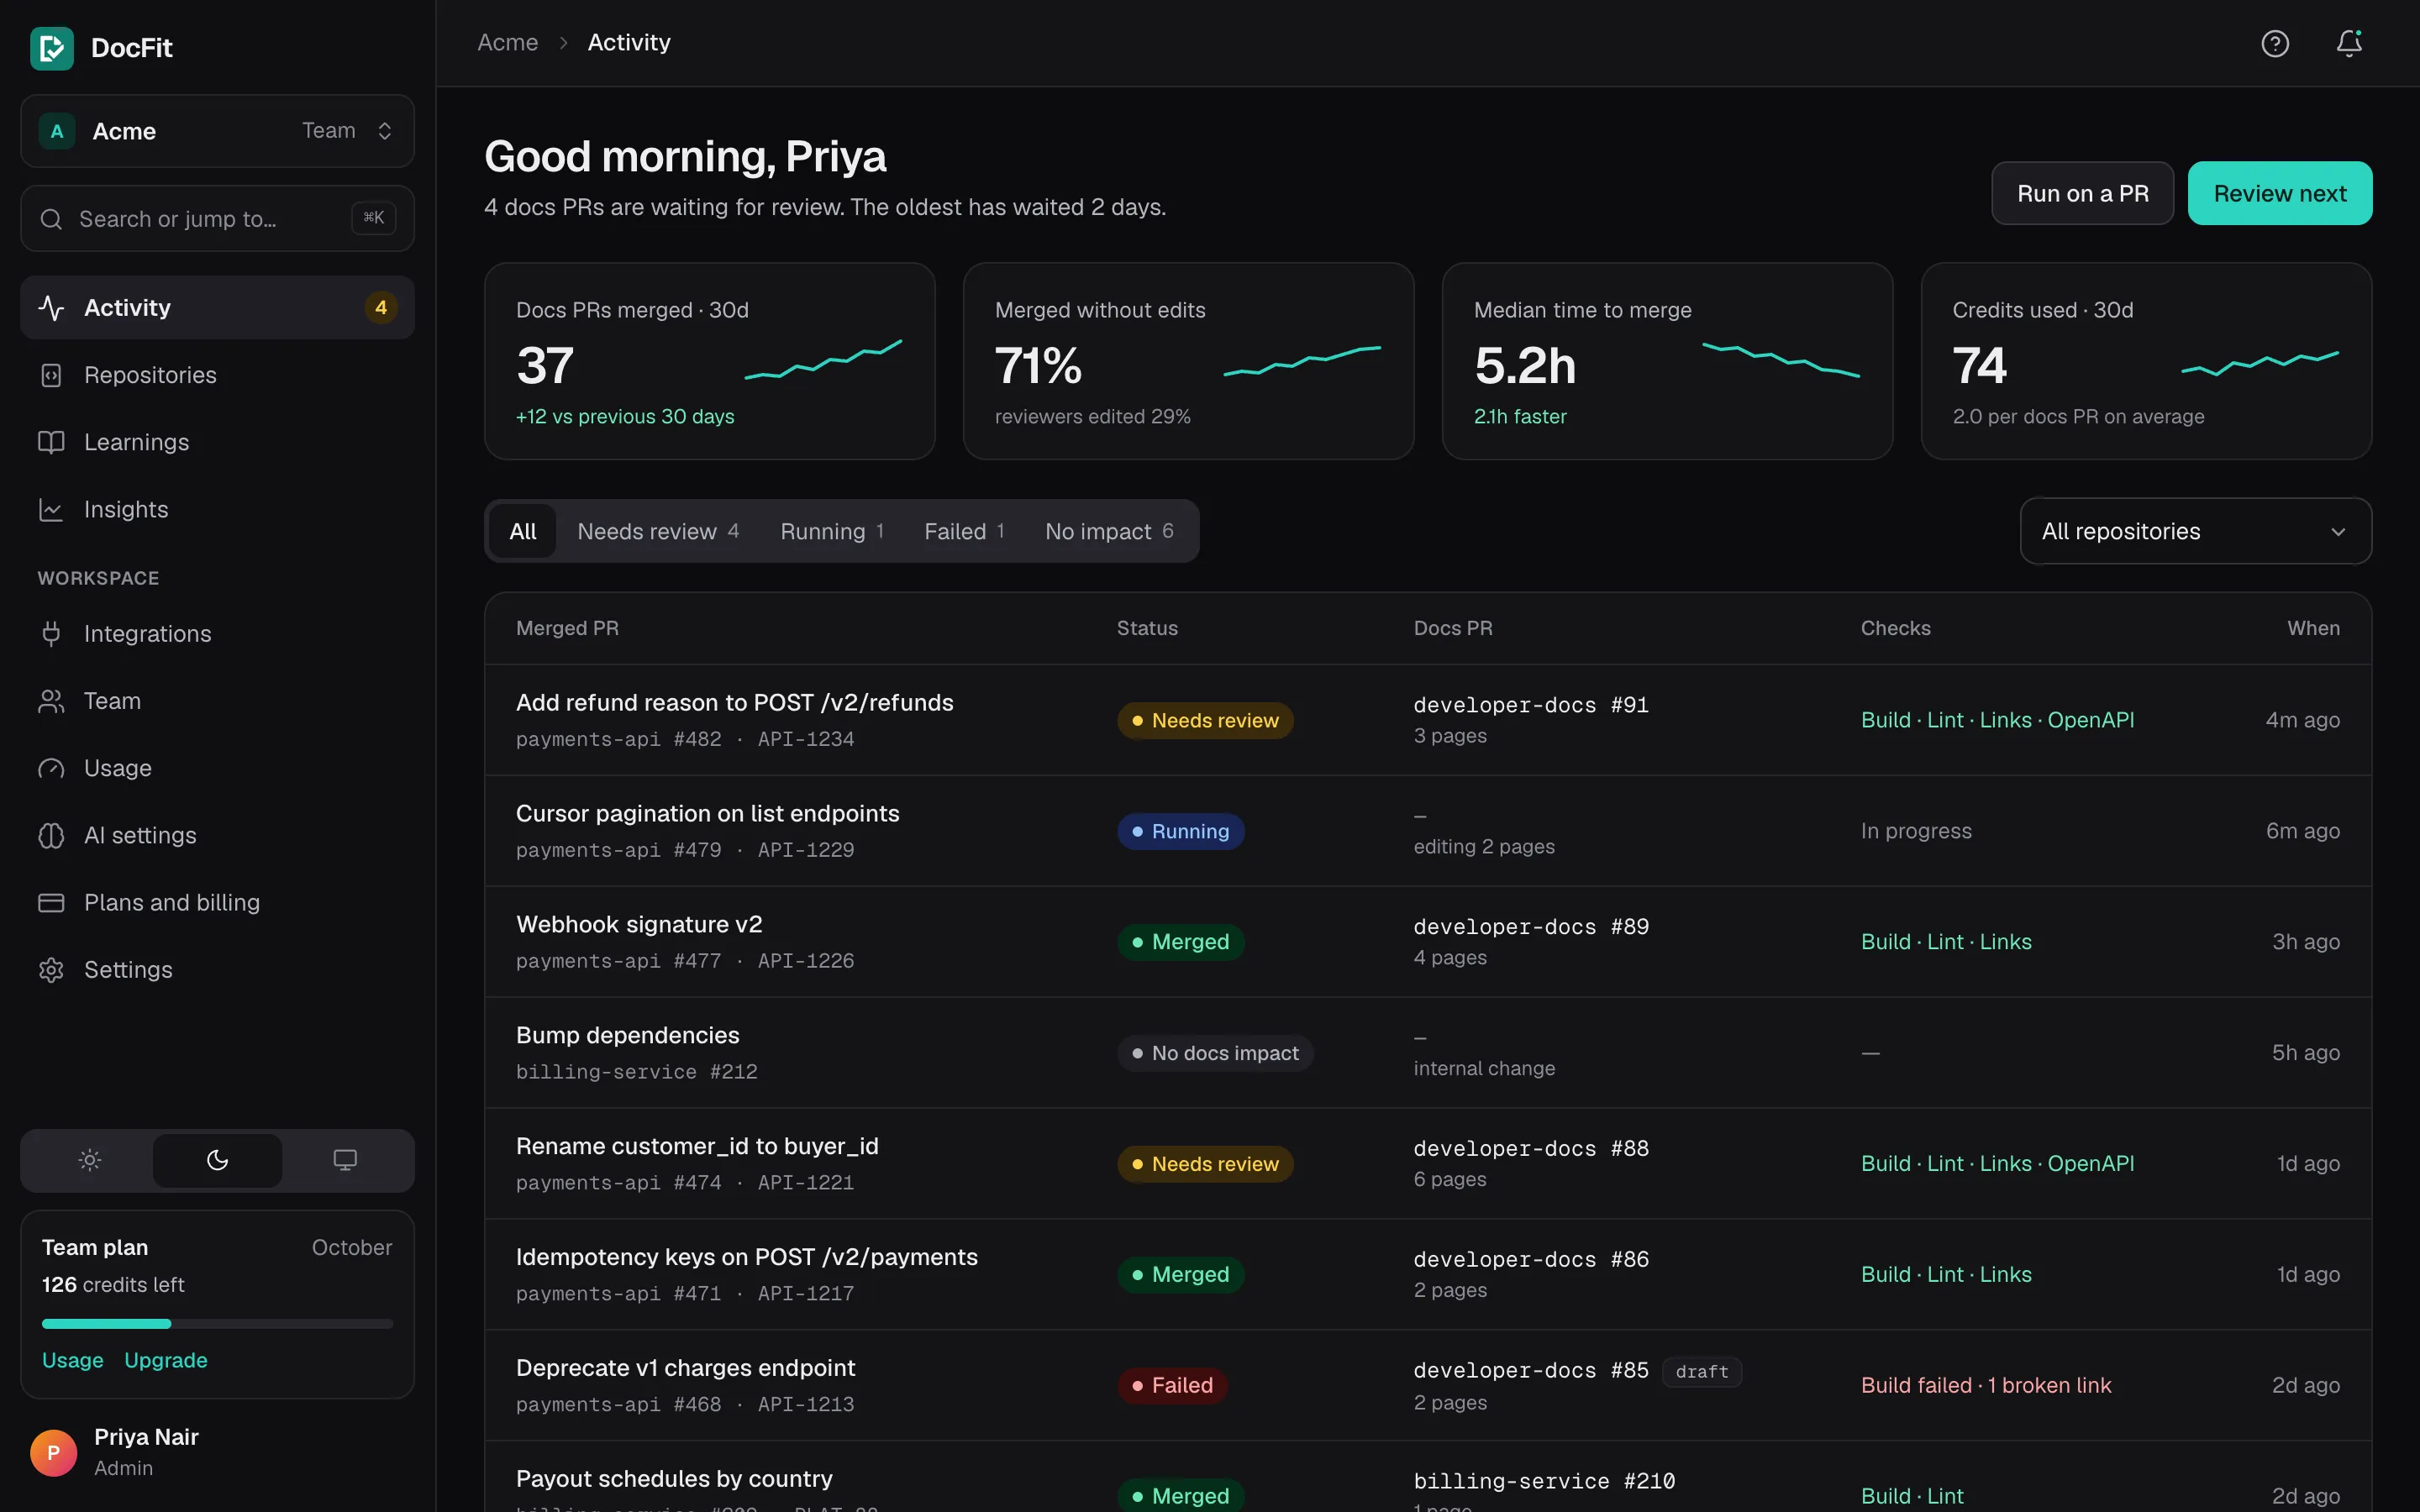
Task: Click developer-docs #91 docs PR
Action: pyautogui.click(x=1531, y=705)
